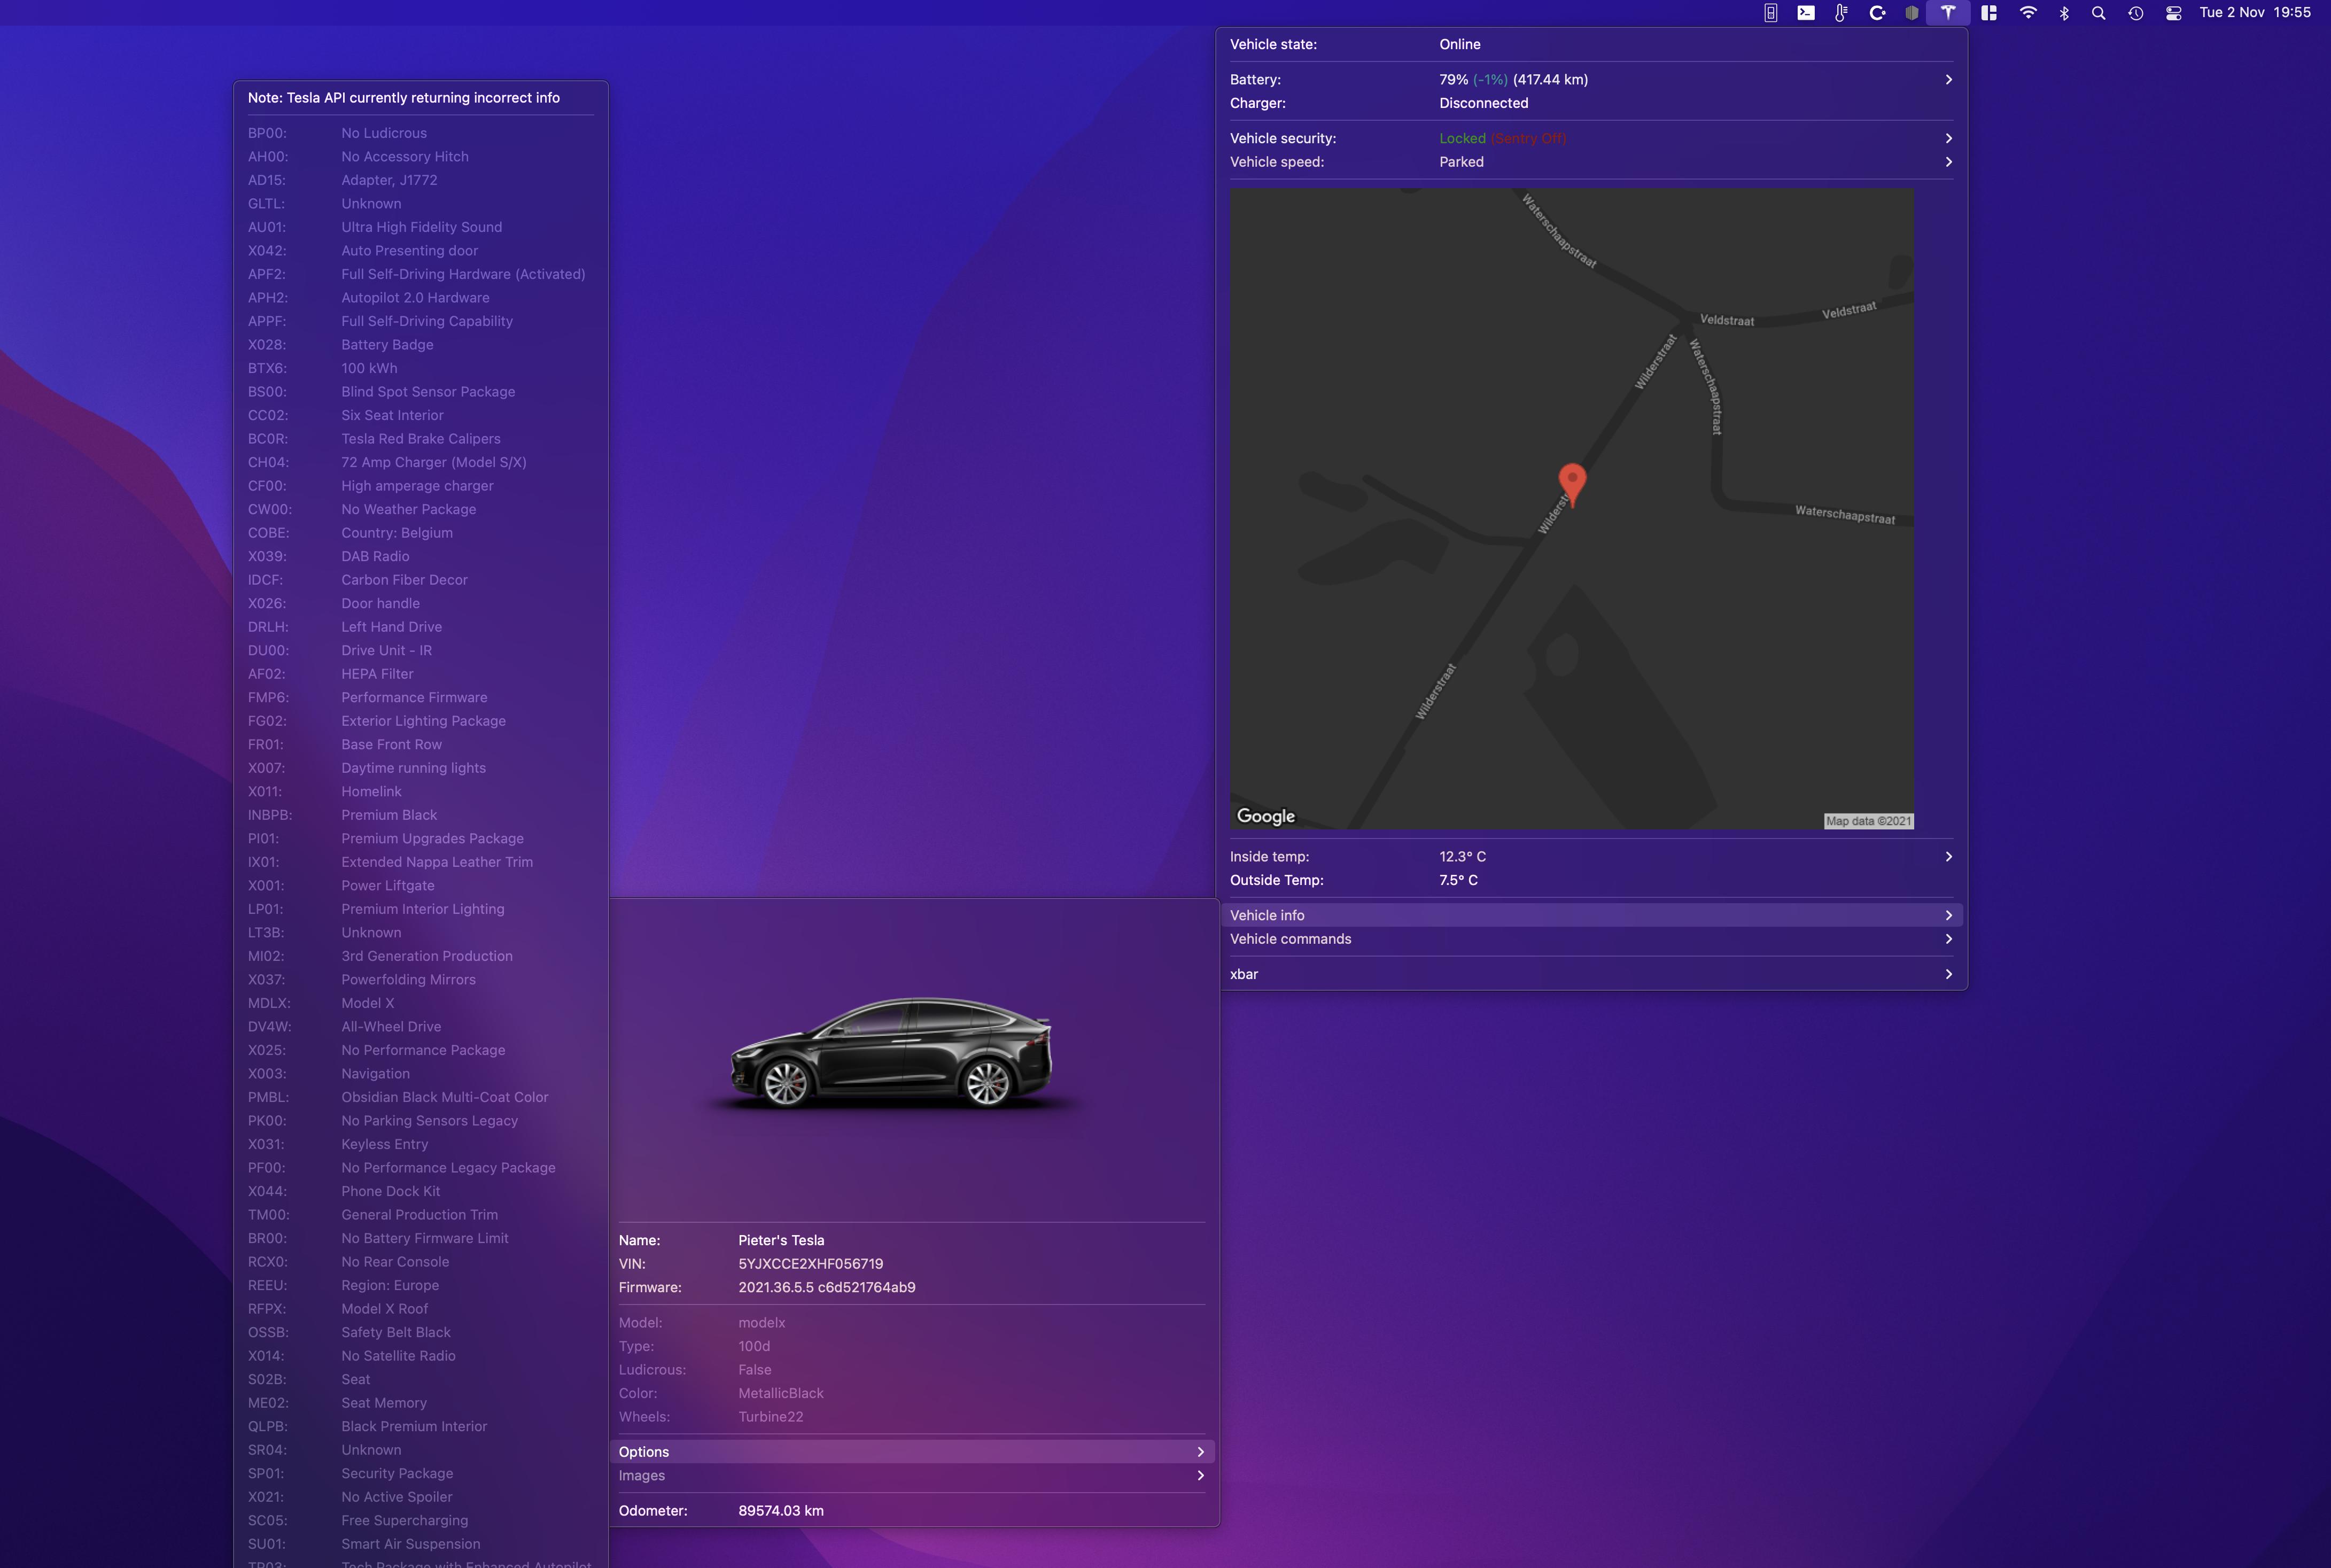This screenshot has width=2331, height=1568.
Task: Click the 'No Ludicrous' option row
Action: (x=421, y=133)
